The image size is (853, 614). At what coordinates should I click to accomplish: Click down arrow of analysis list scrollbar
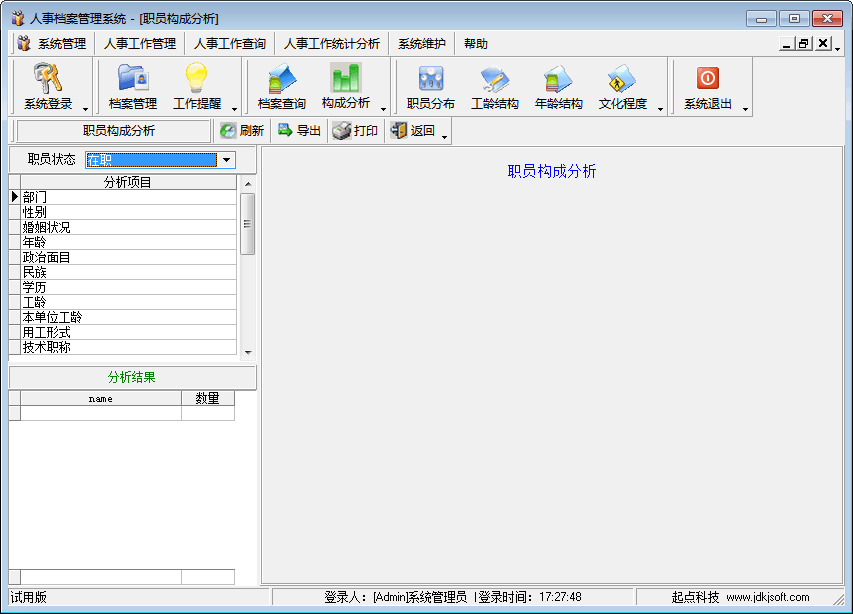[248, 352]
